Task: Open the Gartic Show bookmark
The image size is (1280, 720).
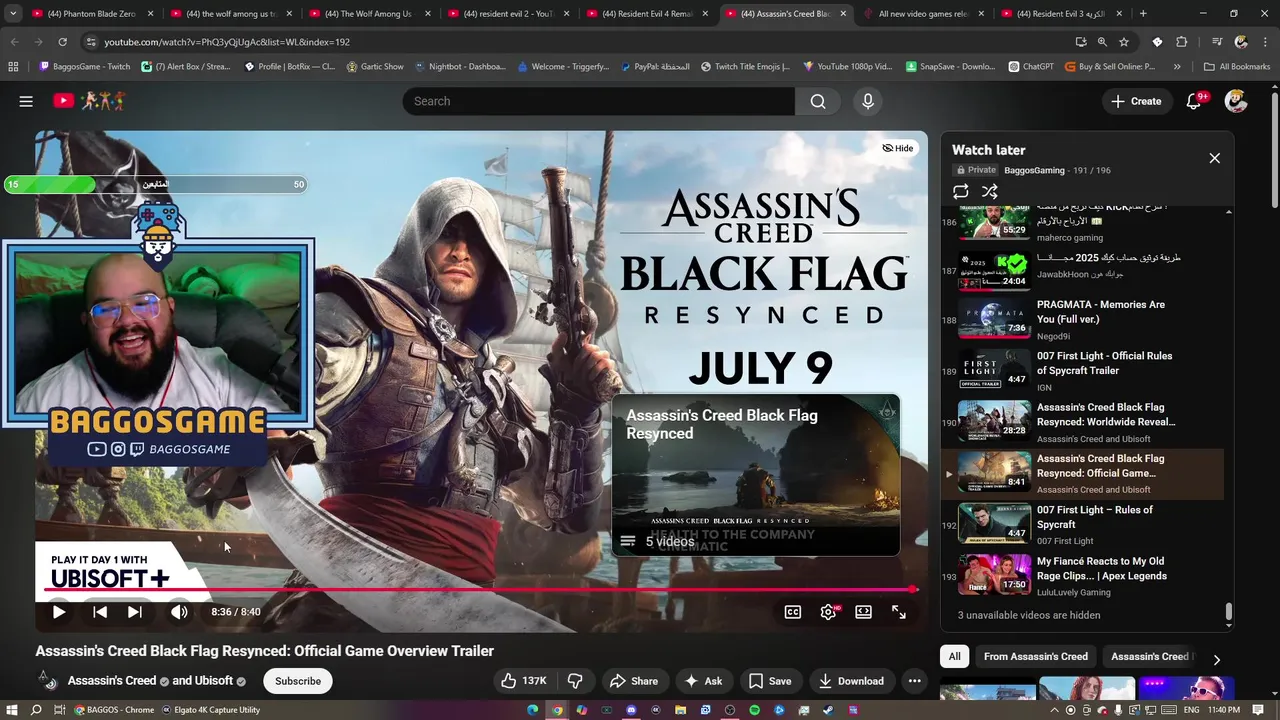Action: pos(375,67)
